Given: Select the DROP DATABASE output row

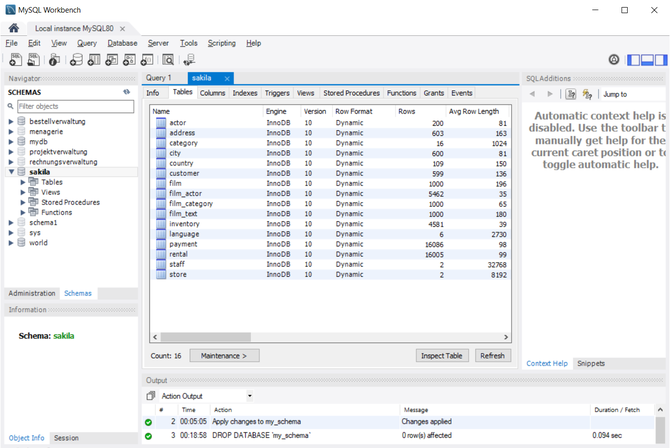Looking at the screenshot, I should 398,436.
